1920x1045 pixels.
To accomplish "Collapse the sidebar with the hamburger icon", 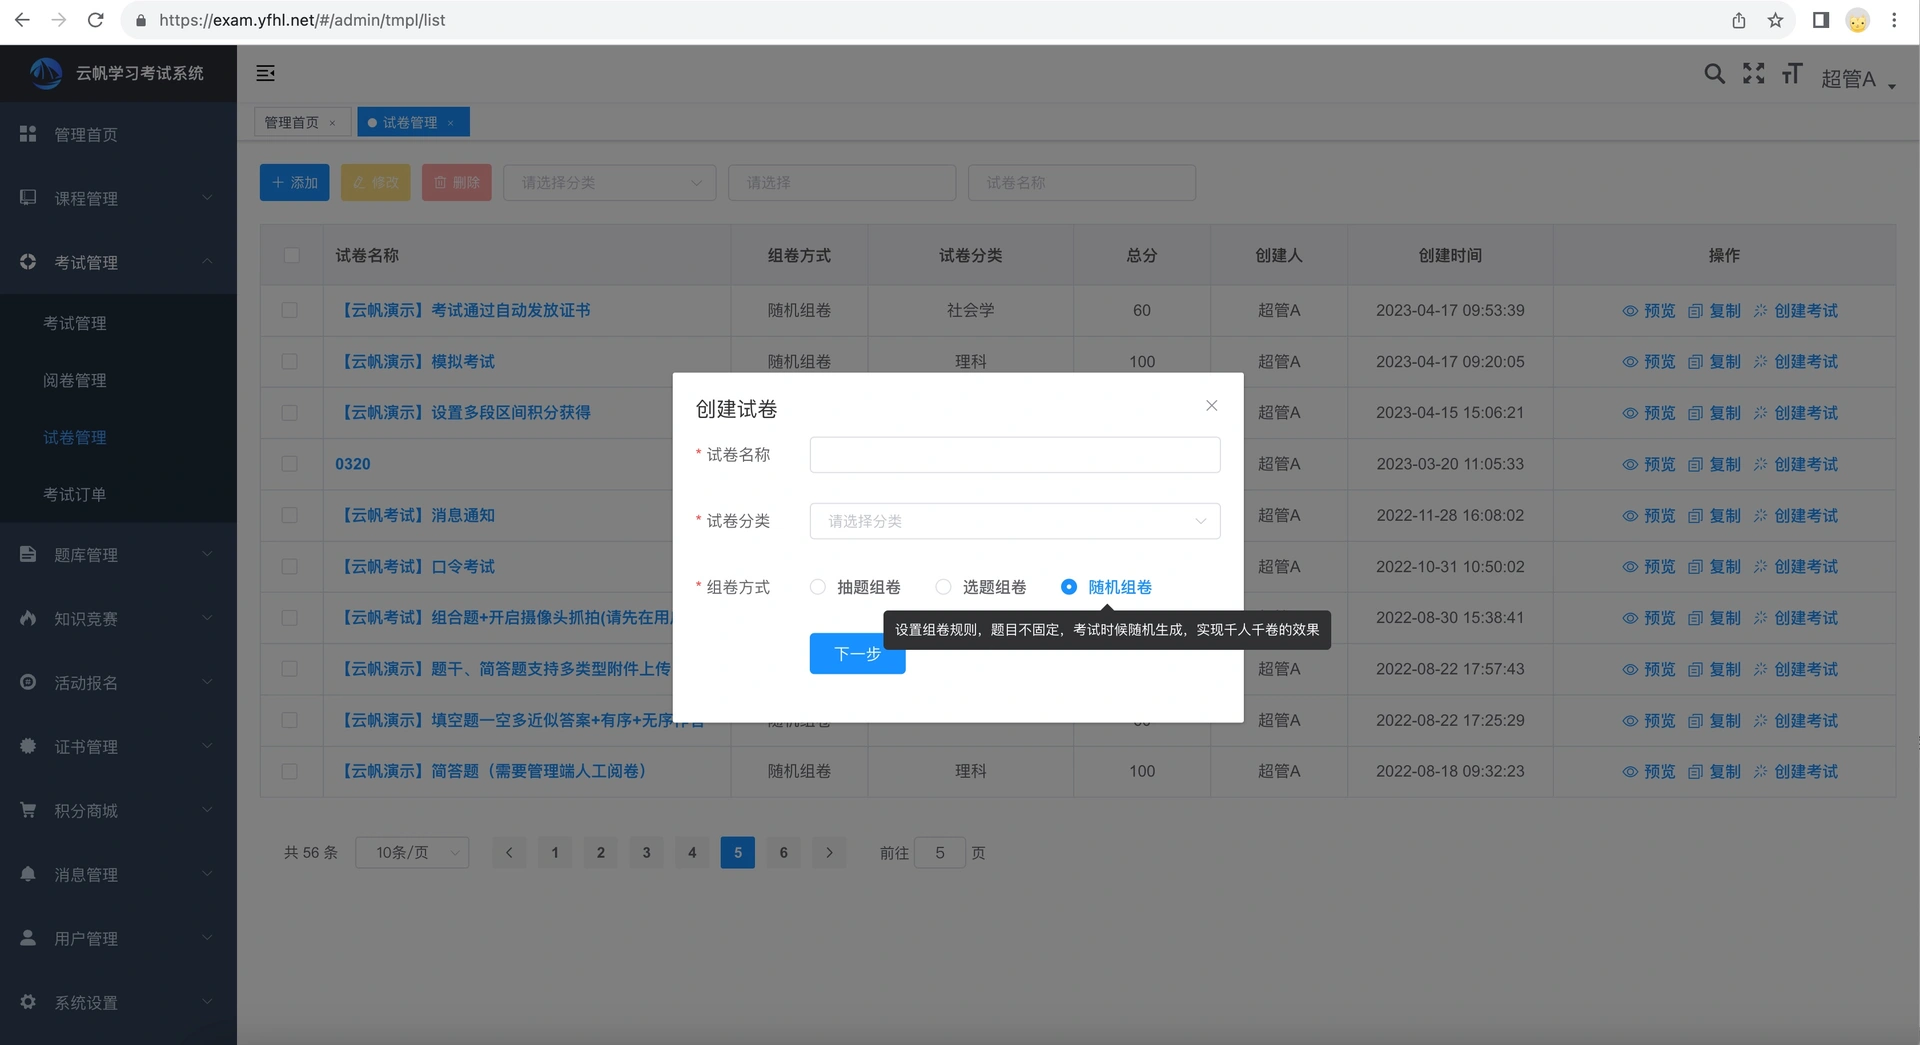I will click(266, 73).
